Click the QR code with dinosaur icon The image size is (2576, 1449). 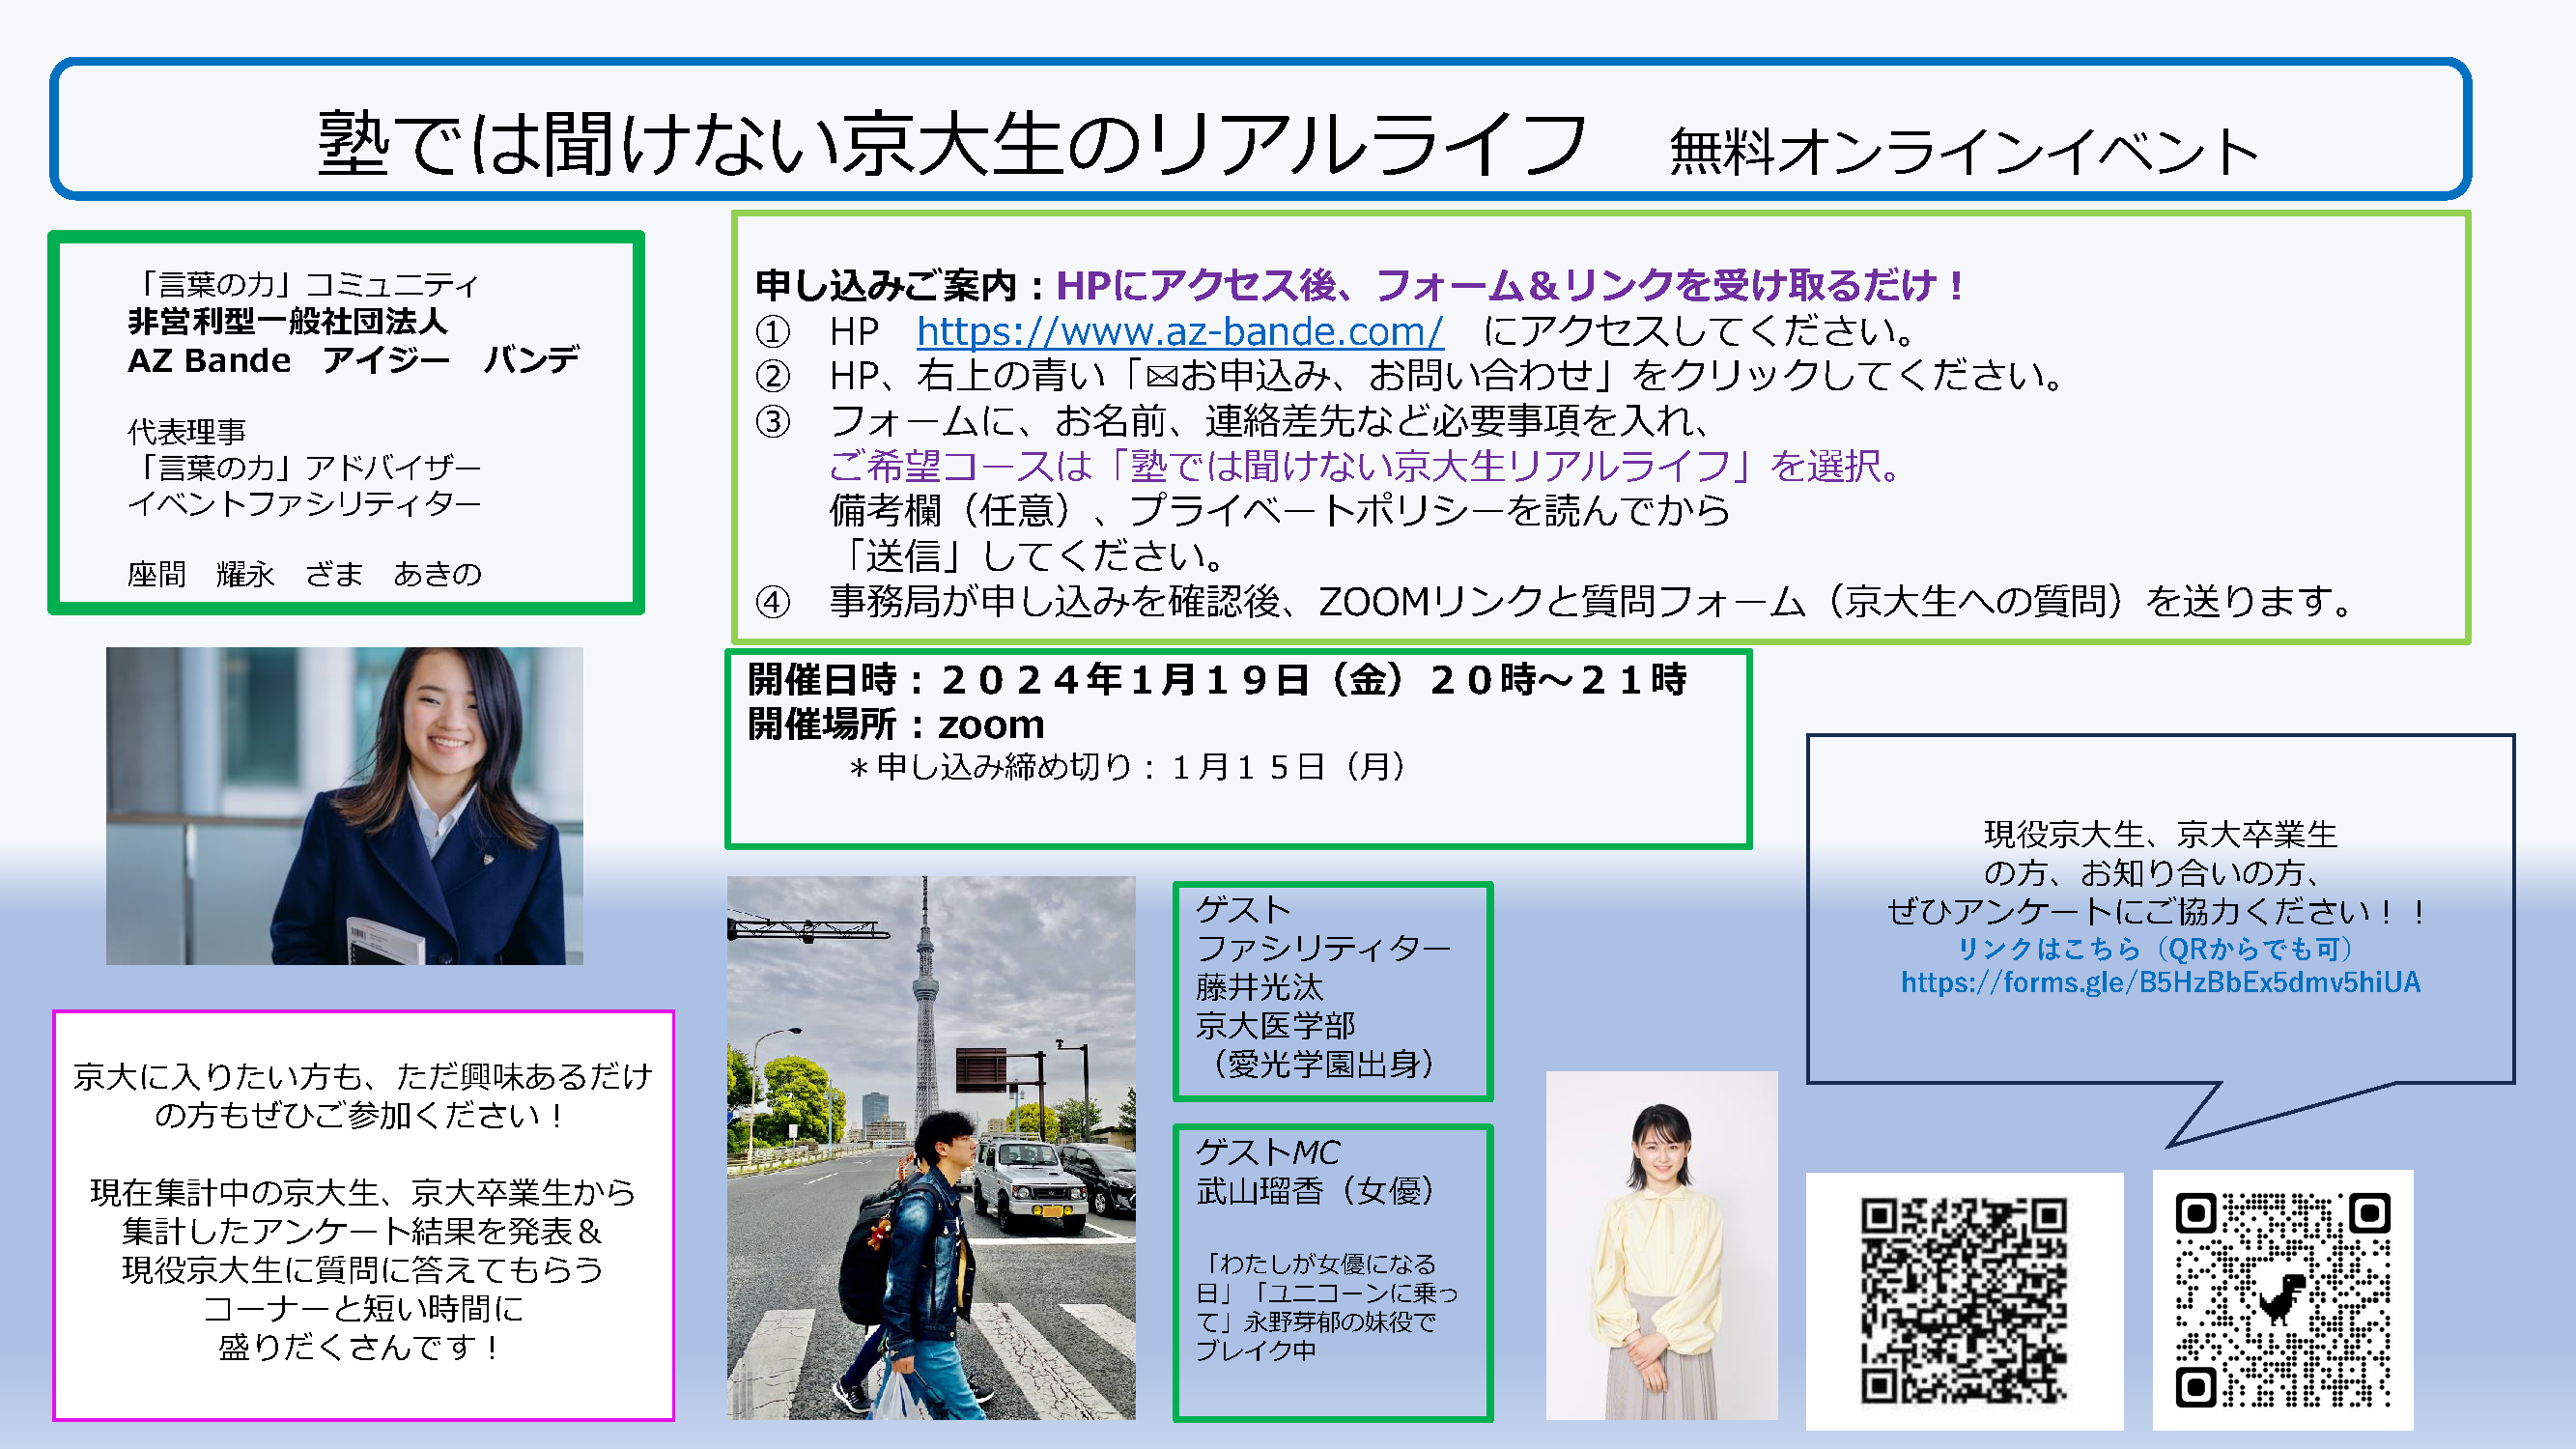tap(2282, 1299)
